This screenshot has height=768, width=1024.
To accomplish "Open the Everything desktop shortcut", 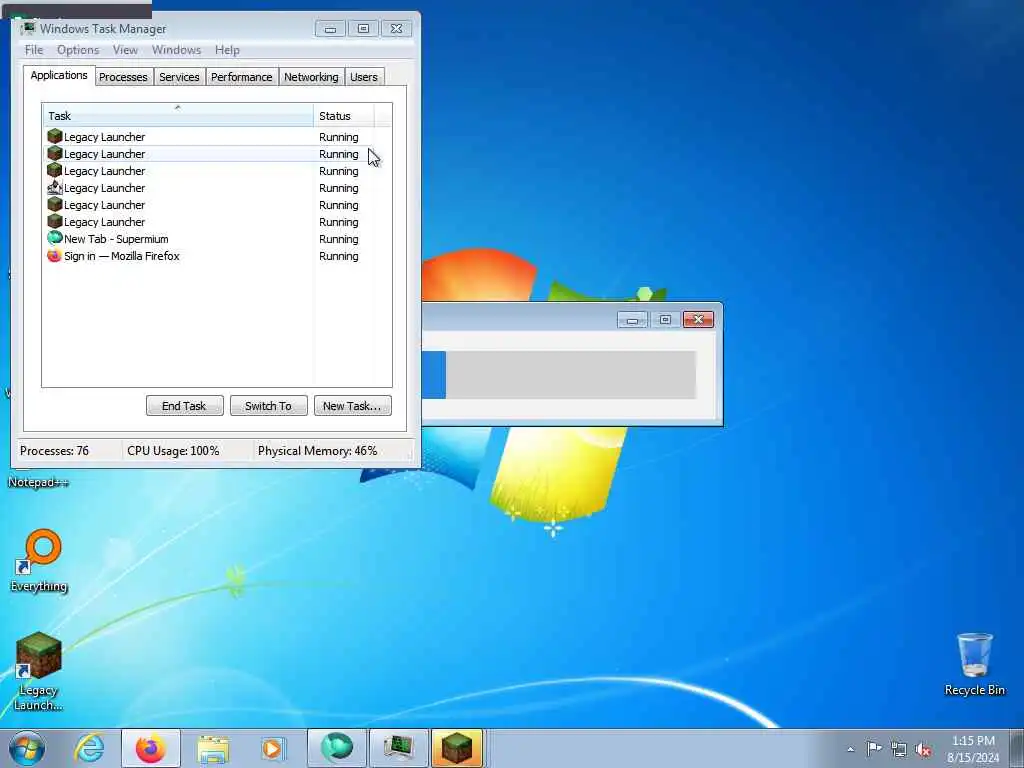I will (x=39, y=560).
